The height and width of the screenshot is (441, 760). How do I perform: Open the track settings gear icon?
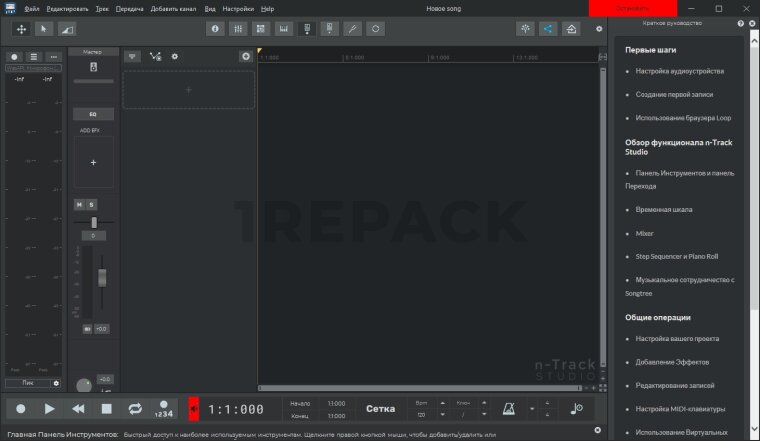[175, 57]
